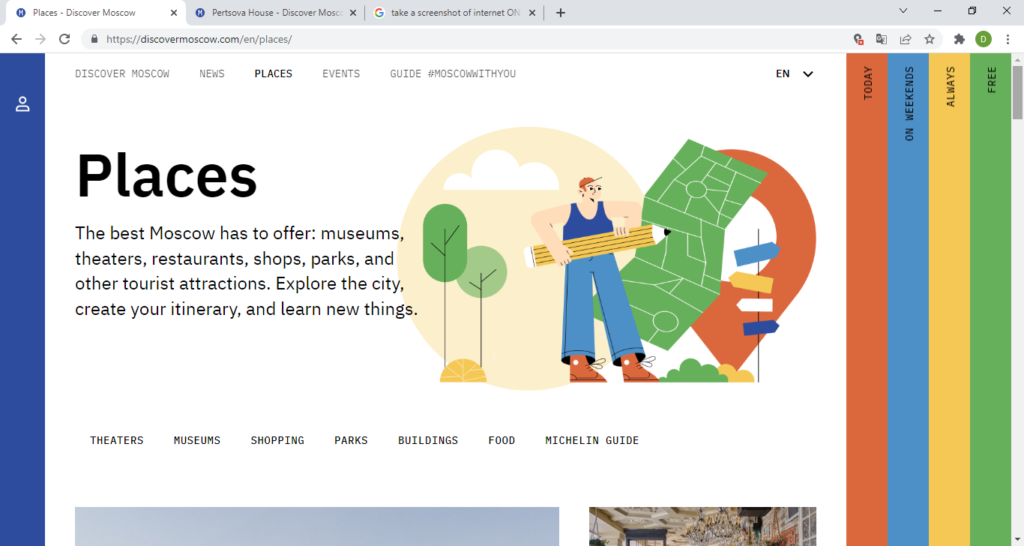Expand the EN language dropdown
This screenshot has height=546, width=1024.
point(794,74)
